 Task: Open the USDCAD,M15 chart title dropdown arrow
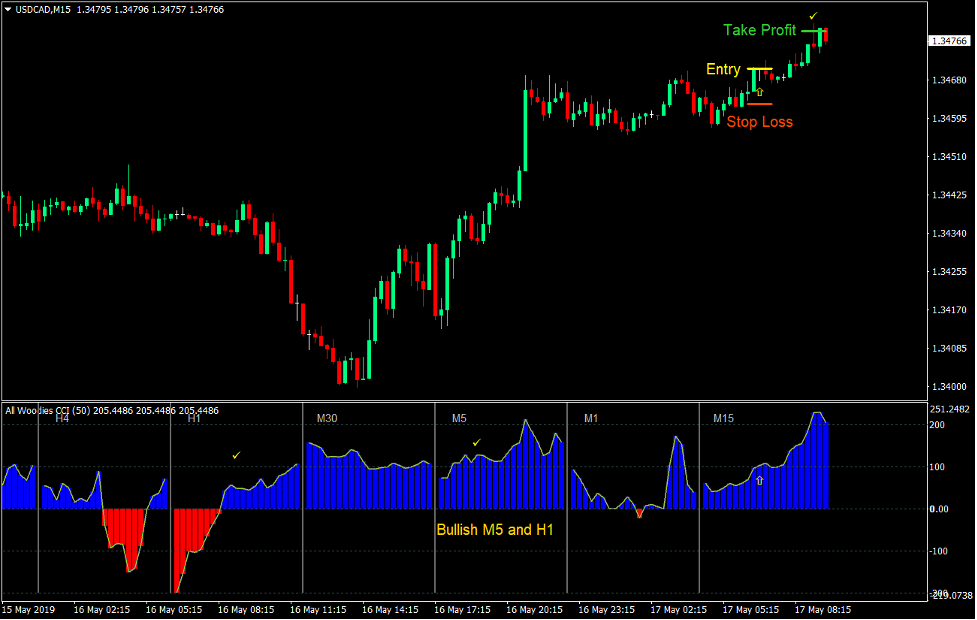click(x=9, y=10)
